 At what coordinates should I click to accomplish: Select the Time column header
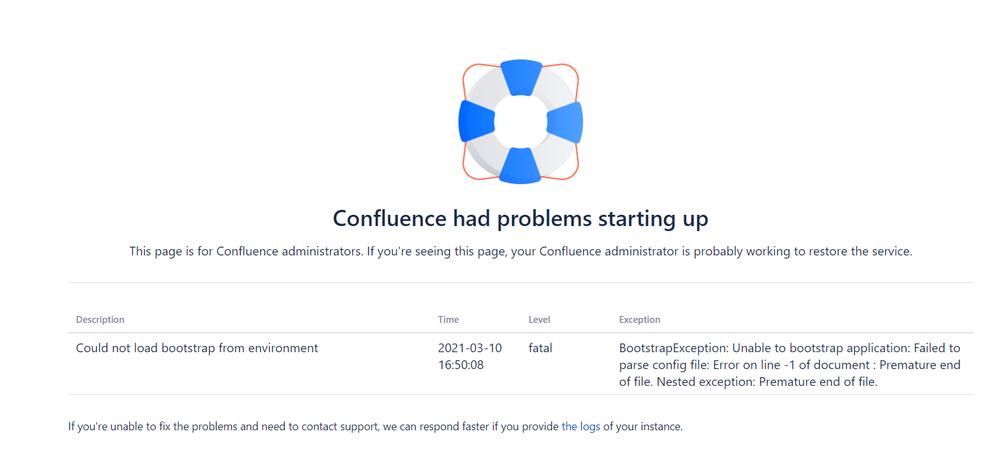(448, 320)
